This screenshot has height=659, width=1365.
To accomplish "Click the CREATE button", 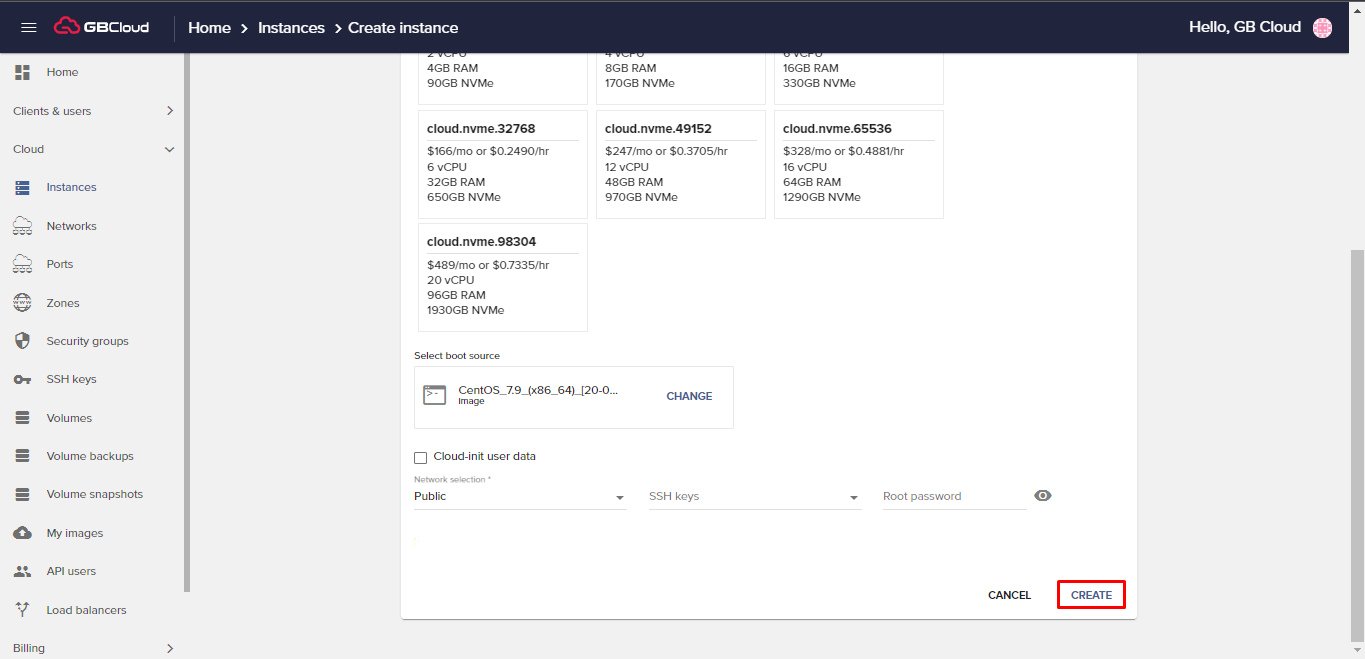I will tap(1090, 594).
